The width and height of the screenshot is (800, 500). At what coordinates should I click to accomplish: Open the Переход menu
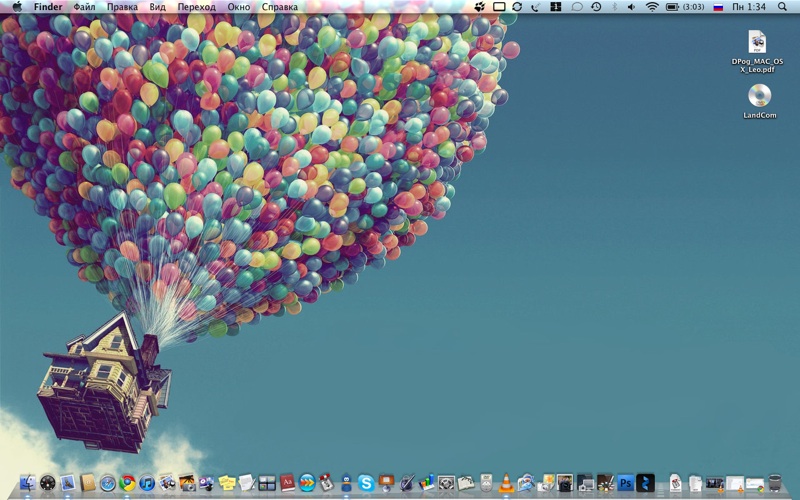click(x=196, y=7)
